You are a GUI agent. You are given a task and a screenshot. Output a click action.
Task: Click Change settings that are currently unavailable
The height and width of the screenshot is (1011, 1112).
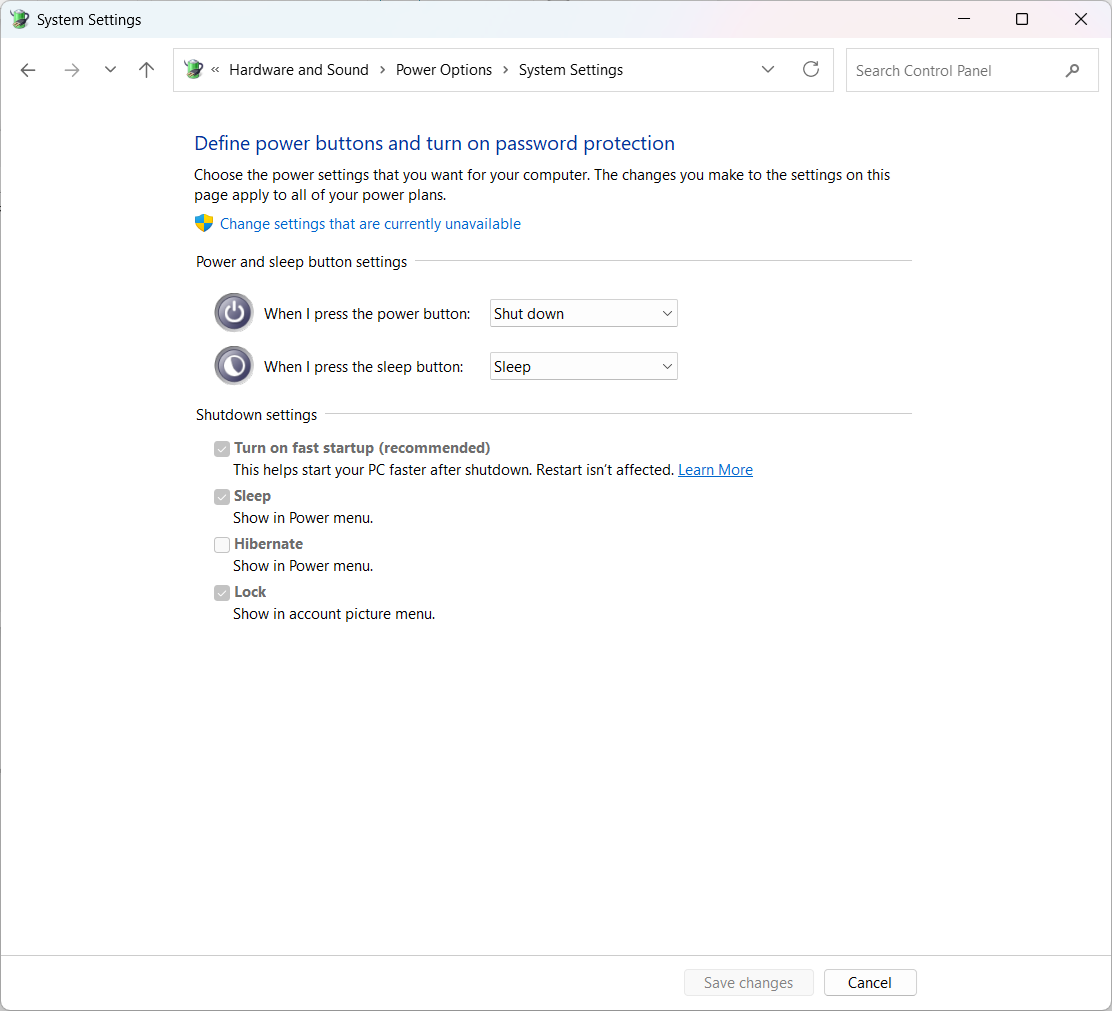coord(370,224)
